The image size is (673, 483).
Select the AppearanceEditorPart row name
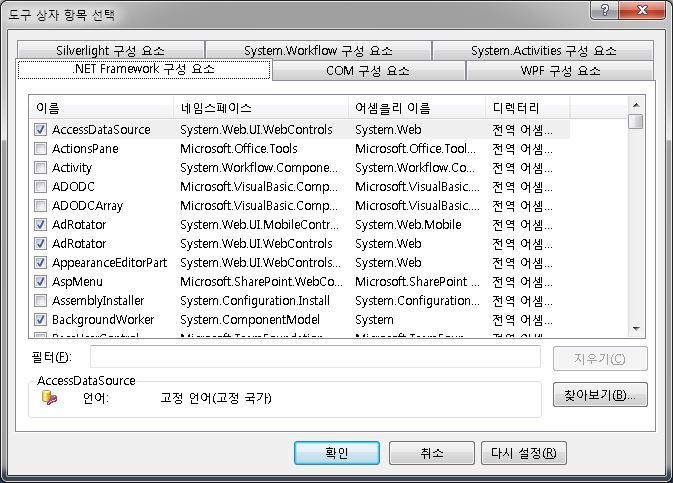[x=109, y=262]
